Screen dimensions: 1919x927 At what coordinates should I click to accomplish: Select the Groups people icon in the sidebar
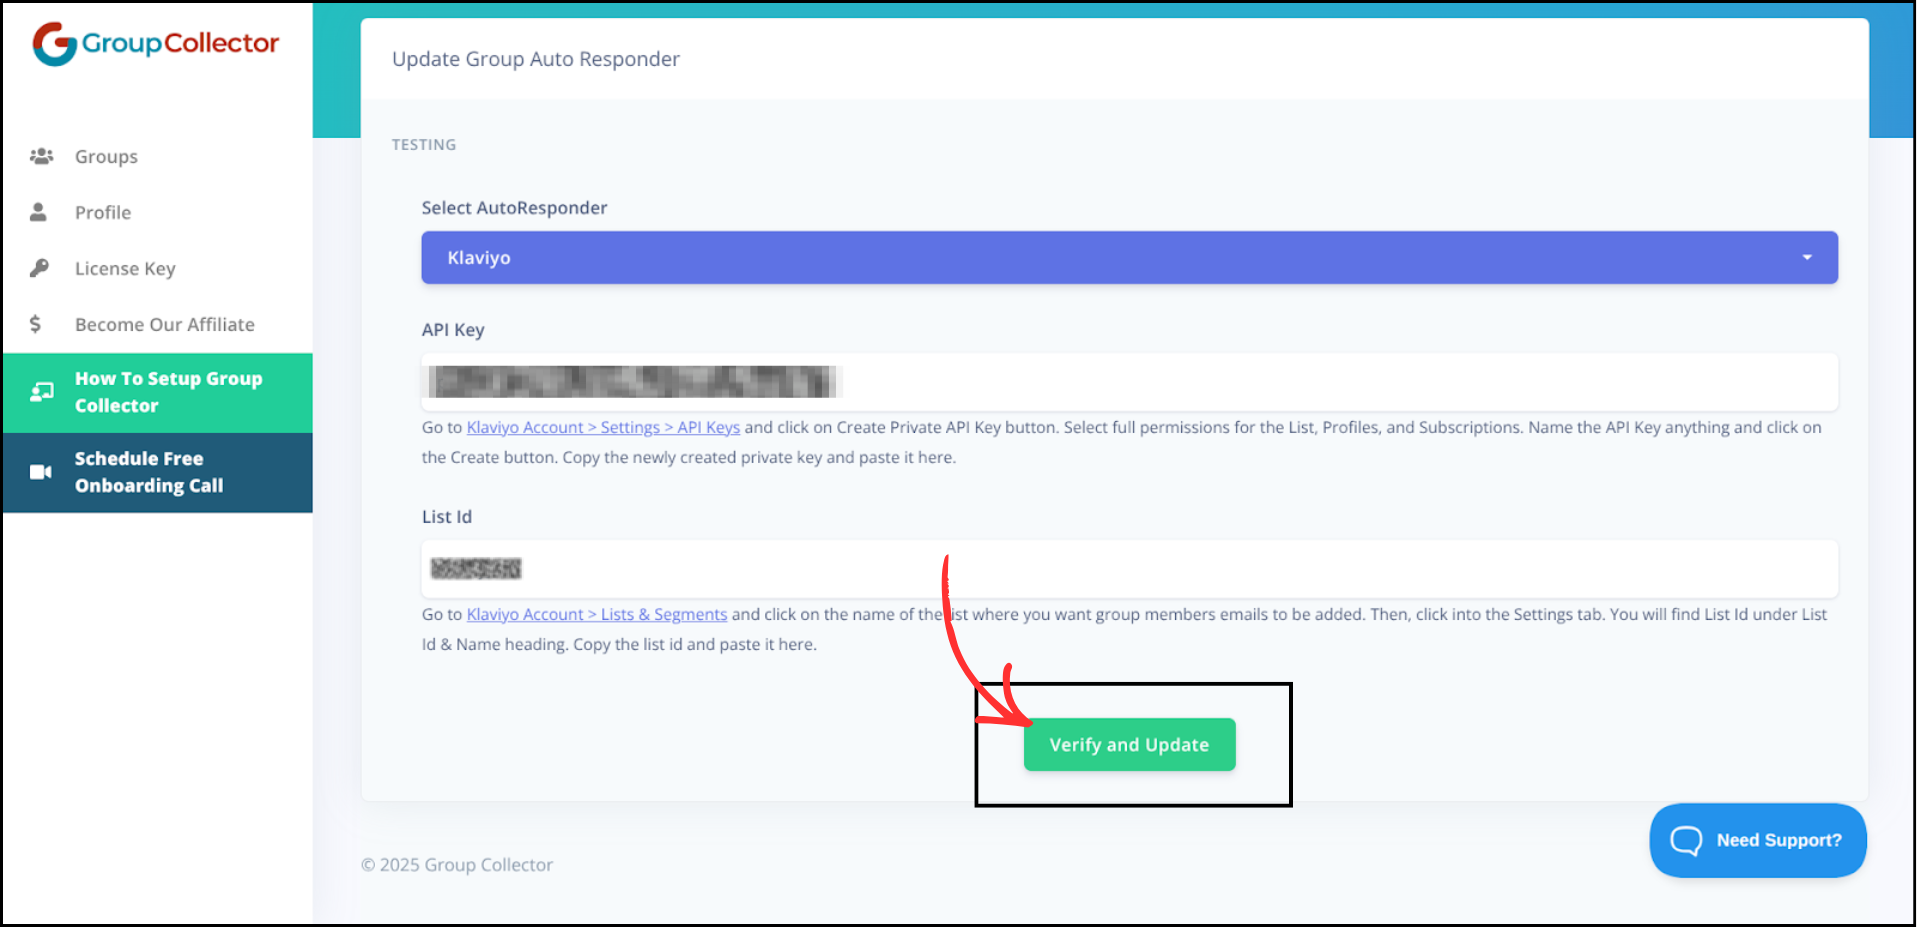point(41,156)
